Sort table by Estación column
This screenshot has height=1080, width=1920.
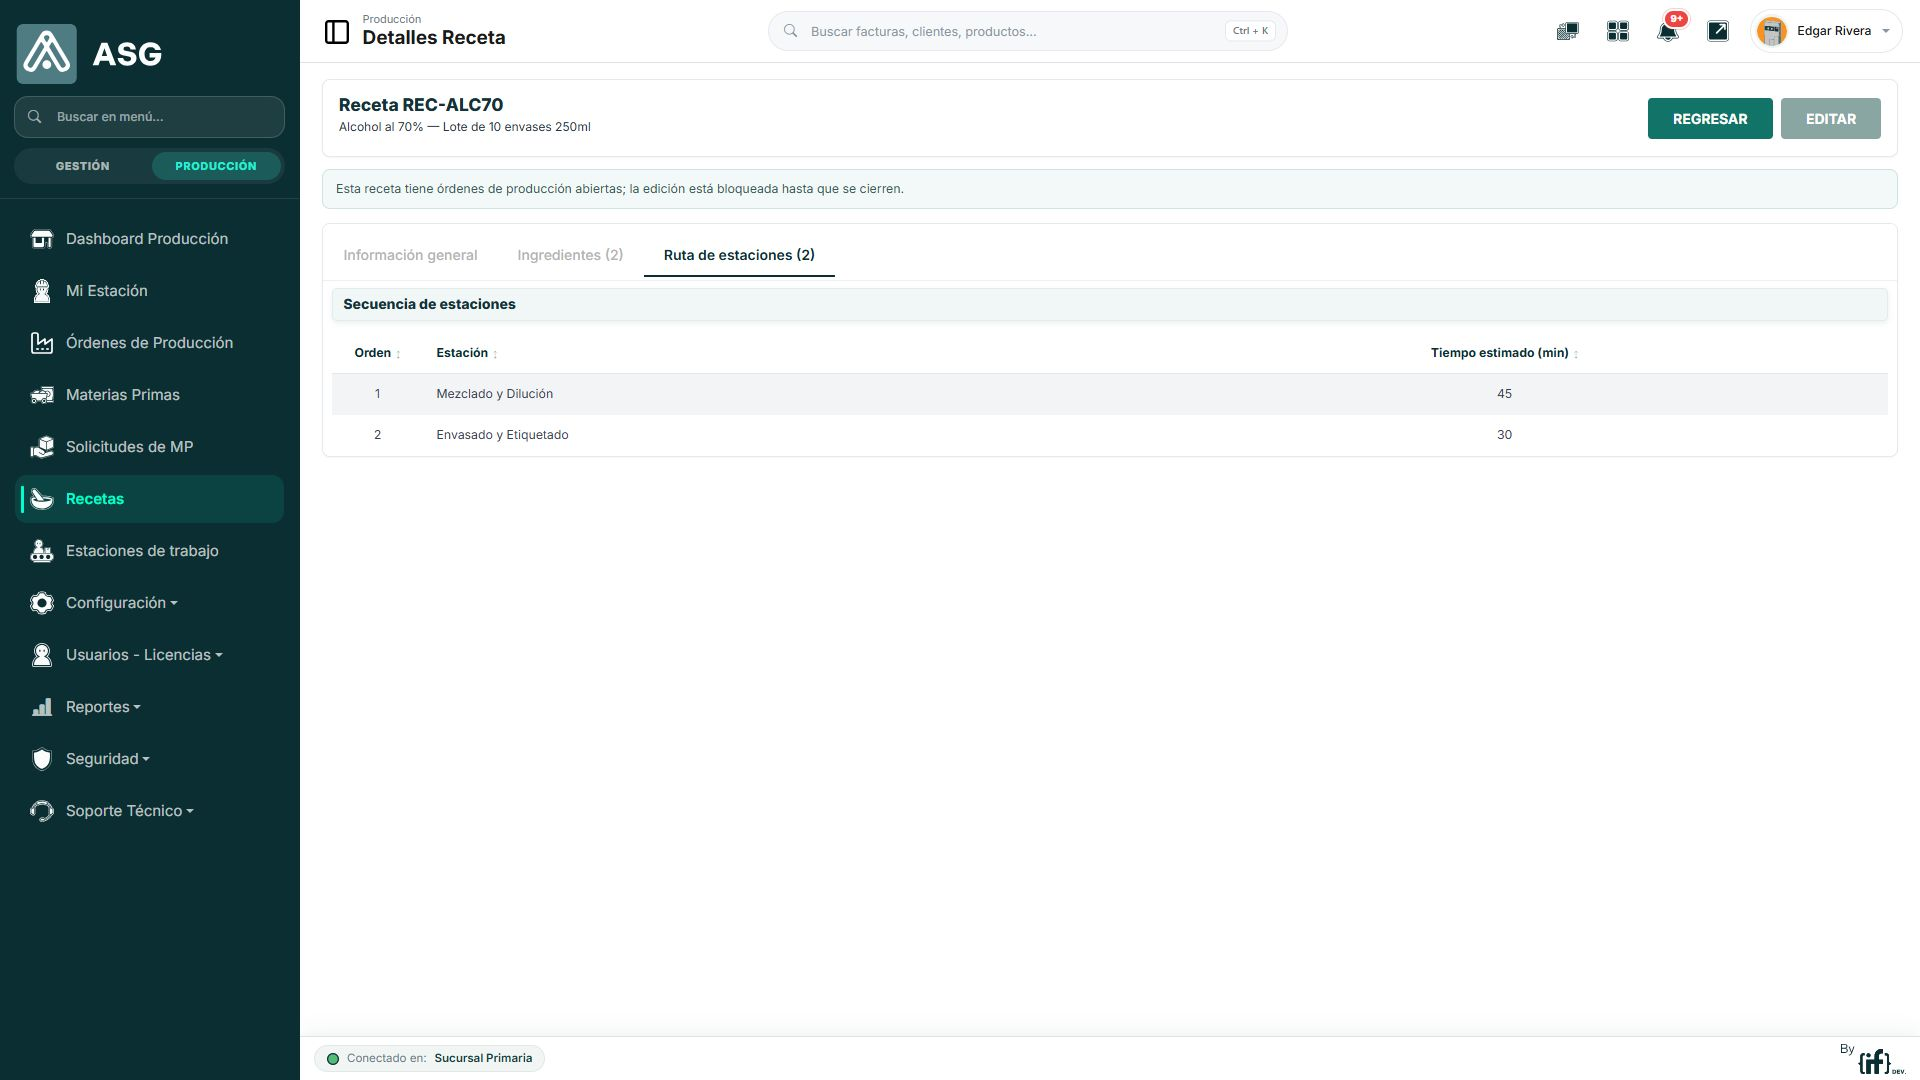pos(466,353)
